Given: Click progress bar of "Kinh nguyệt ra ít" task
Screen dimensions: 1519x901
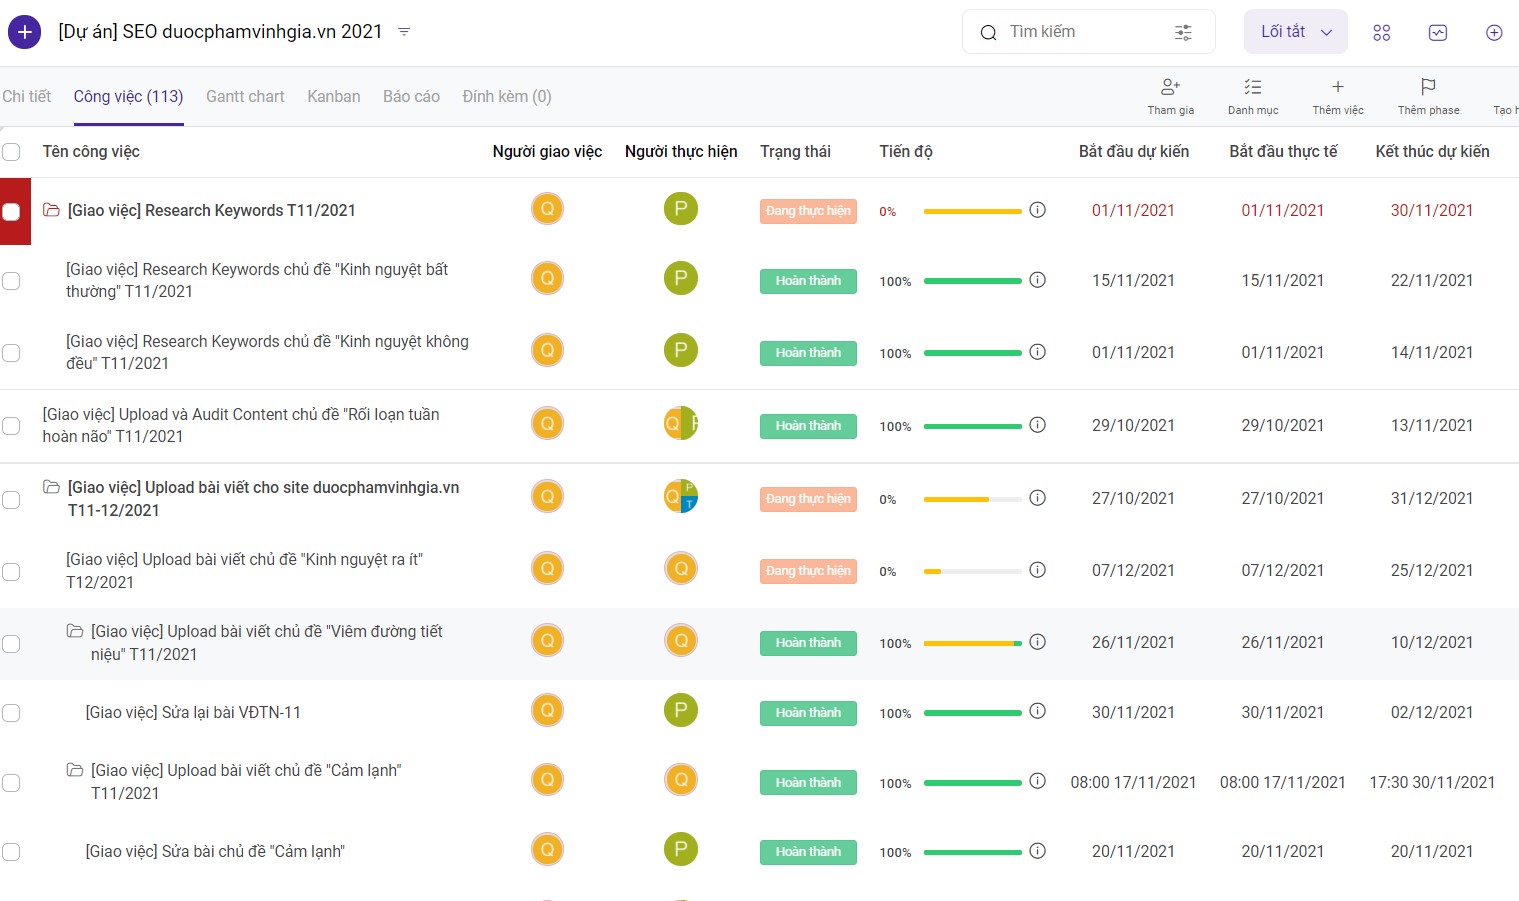Looking at the screenshot, I should (972, 571).
